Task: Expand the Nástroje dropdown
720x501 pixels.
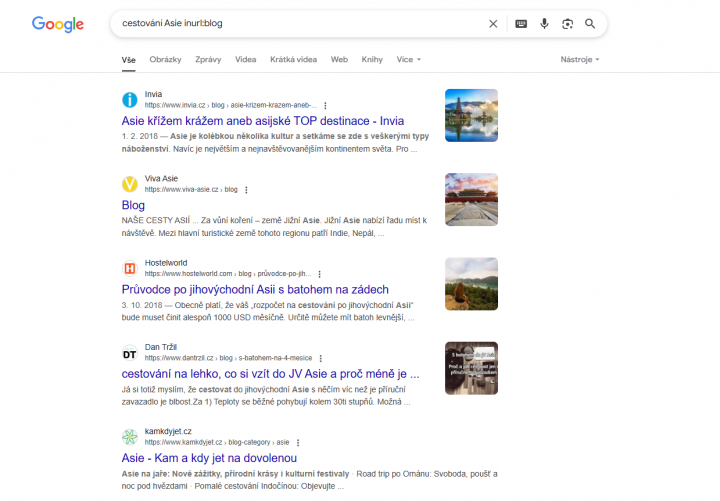Action: (580, 60)
